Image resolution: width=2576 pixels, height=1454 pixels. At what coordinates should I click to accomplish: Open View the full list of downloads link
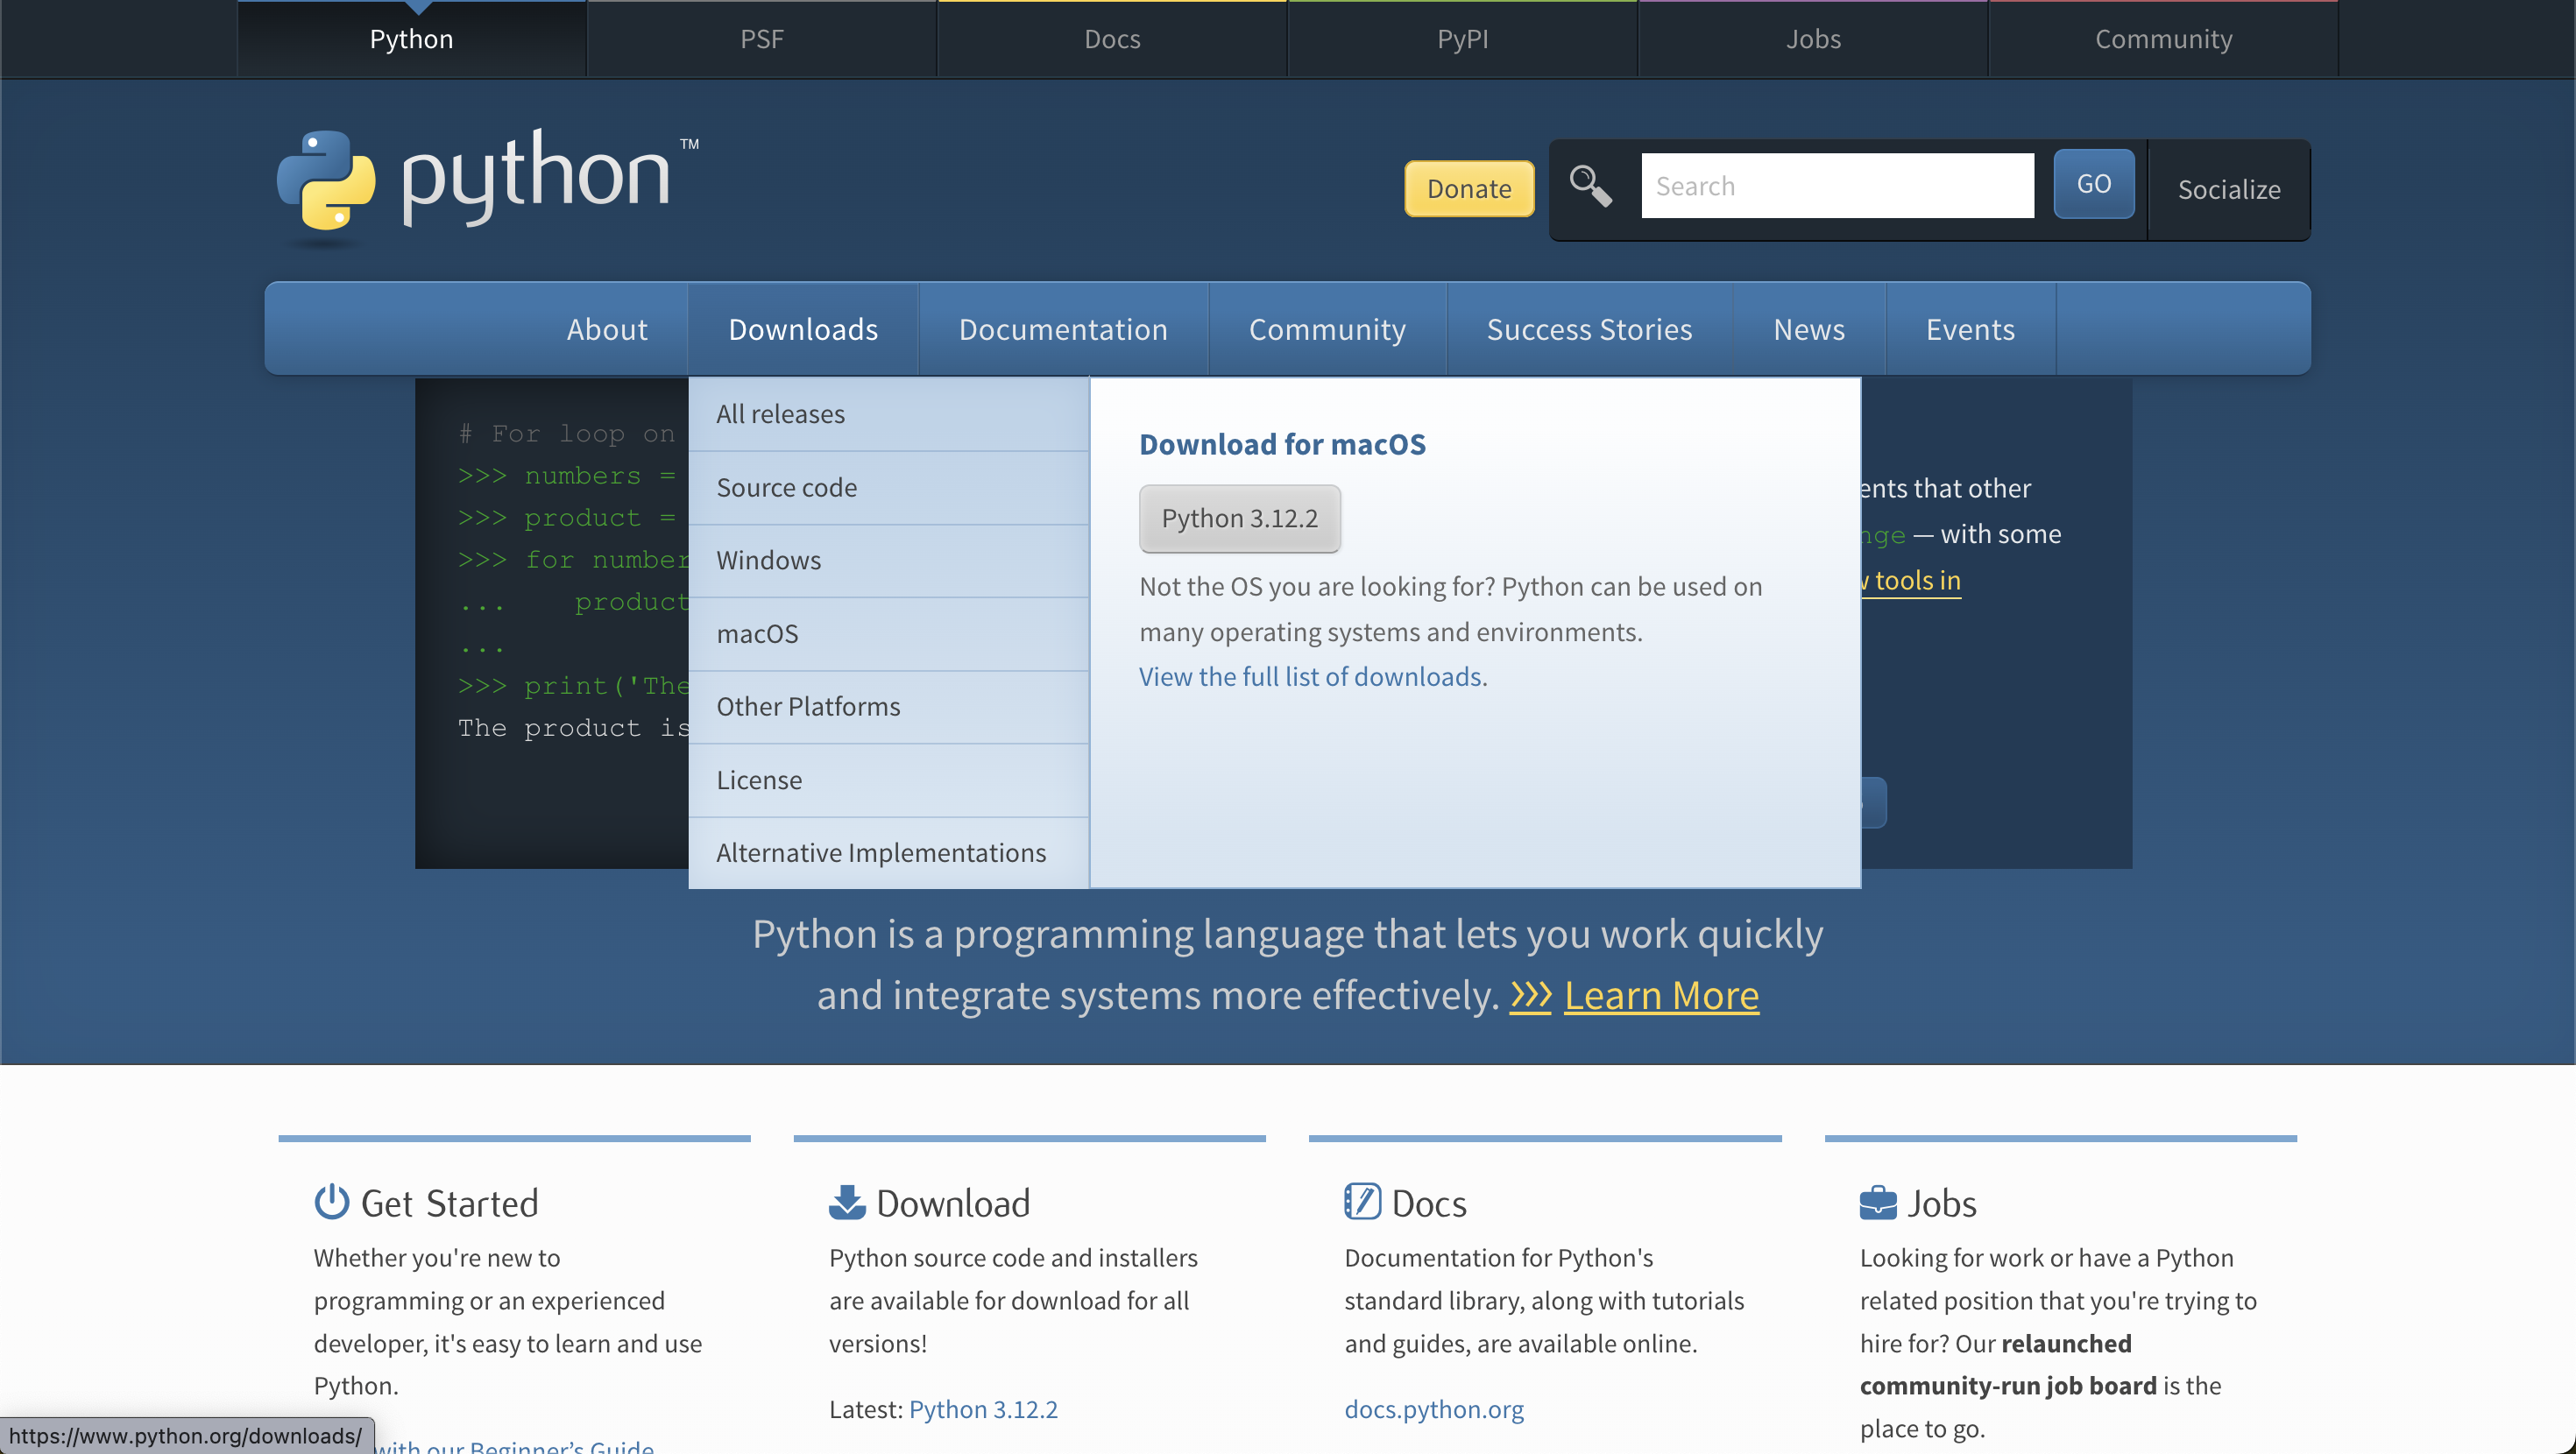[1310, 677]
